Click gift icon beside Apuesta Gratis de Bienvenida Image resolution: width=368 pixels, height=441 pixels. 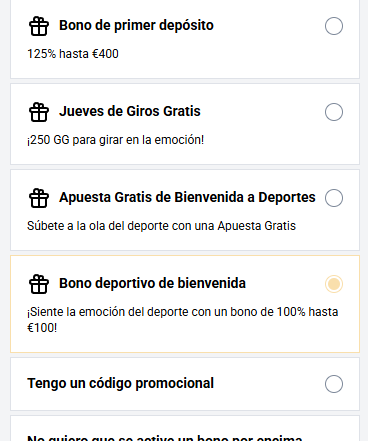coord(39,198)
